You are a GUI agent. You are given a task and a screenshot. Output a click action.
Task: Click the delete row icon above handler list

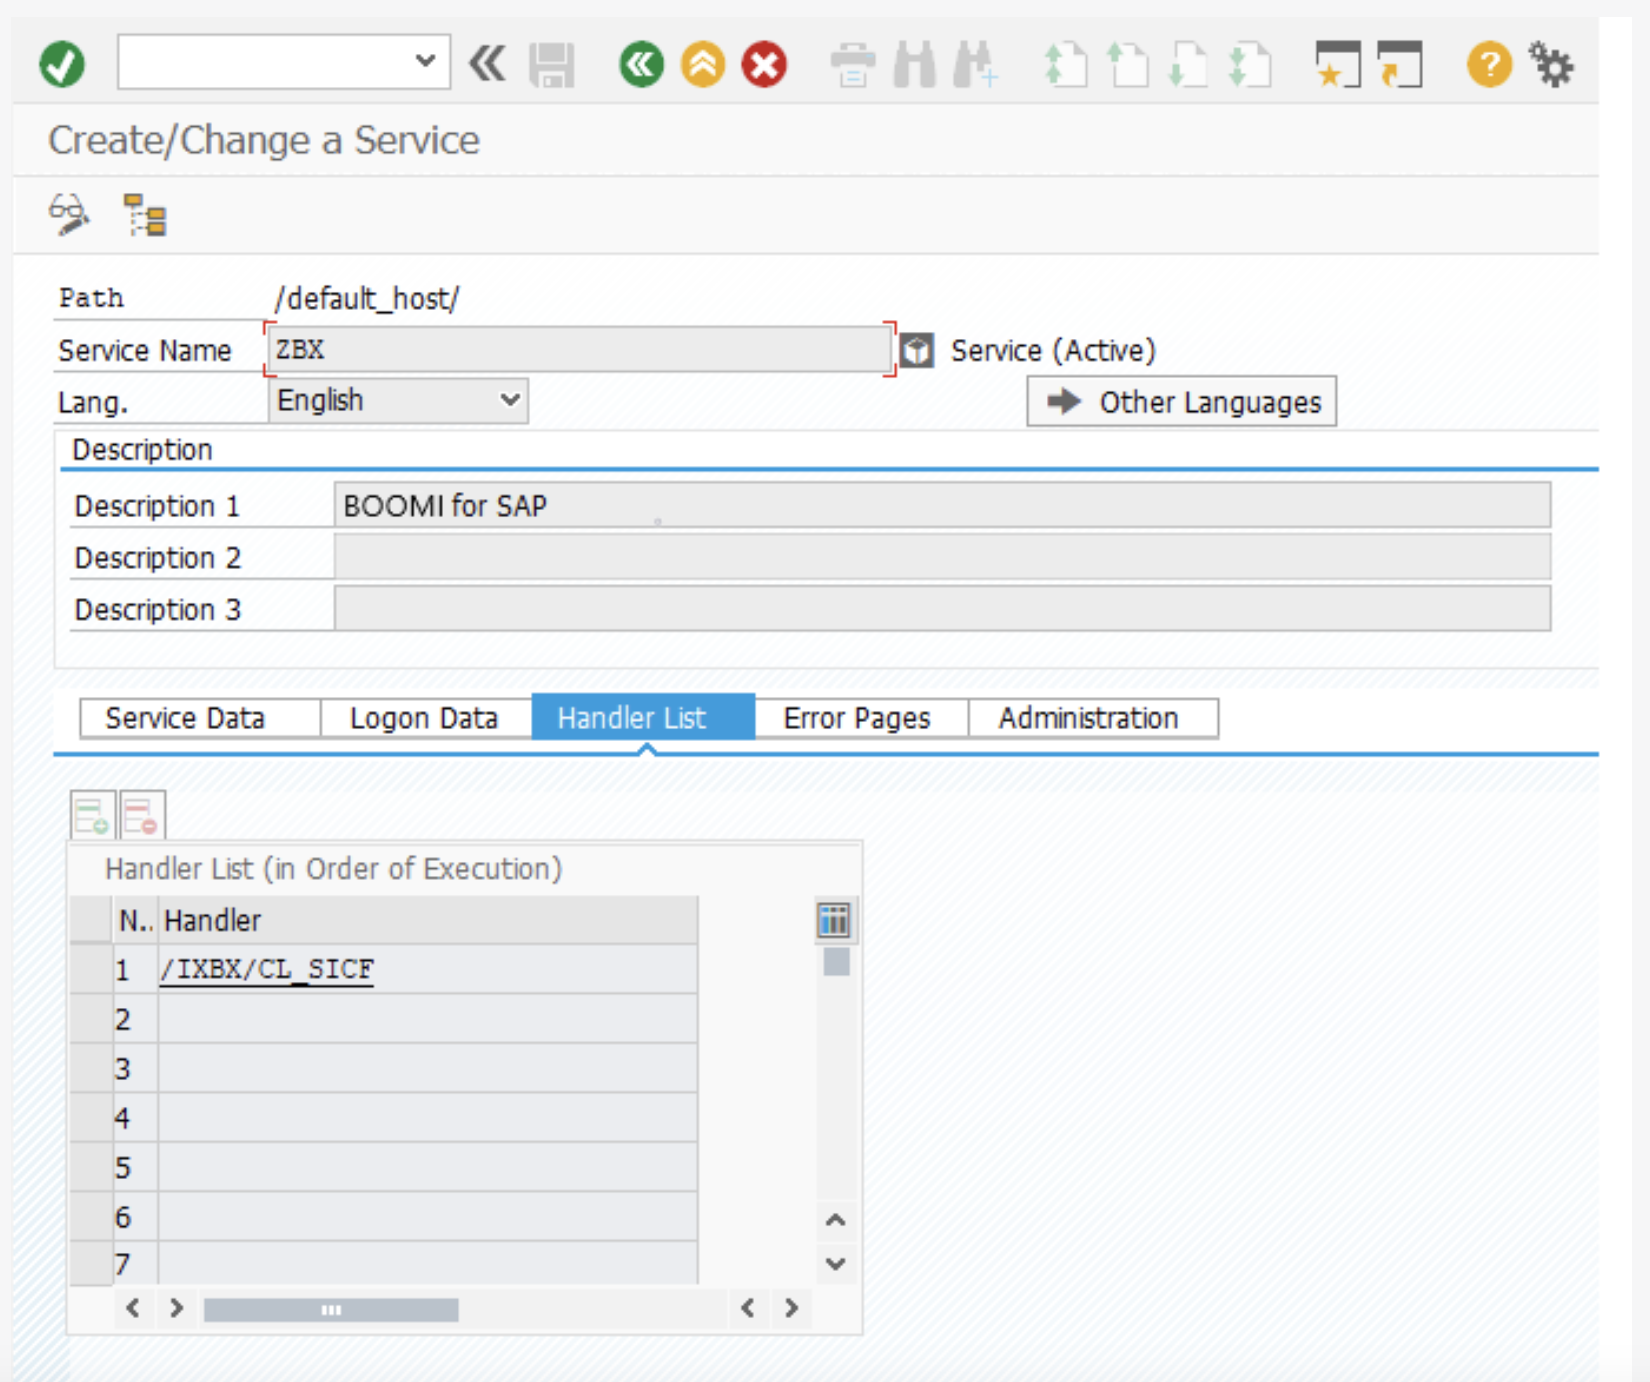141,815
